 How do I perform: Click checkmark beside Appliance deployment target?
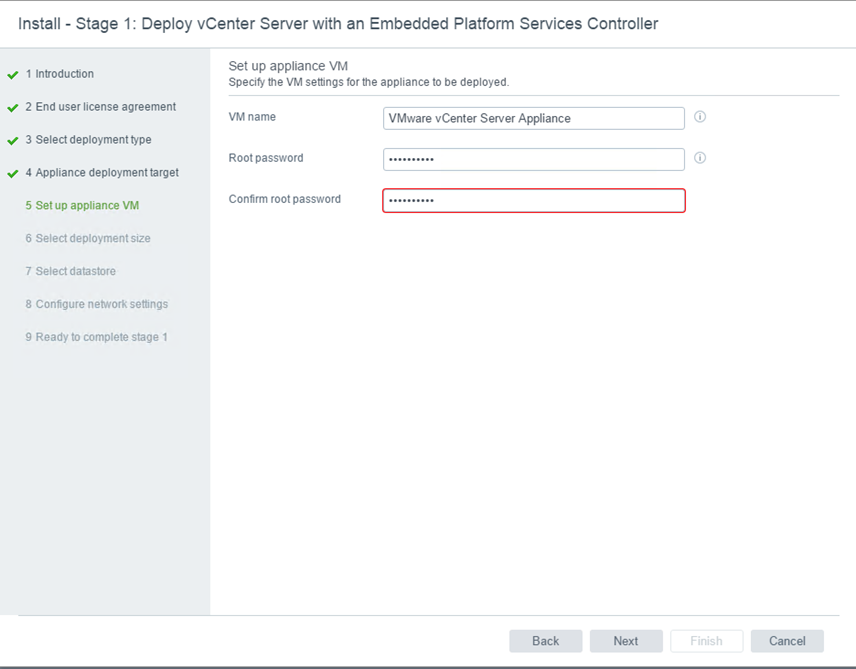coord(13,174)
